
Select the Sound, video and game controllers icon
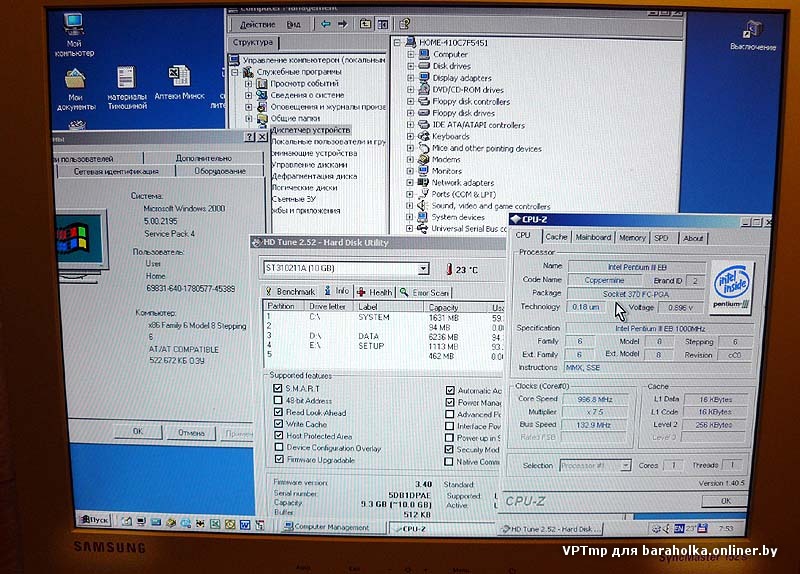click(x=422, y=206)
